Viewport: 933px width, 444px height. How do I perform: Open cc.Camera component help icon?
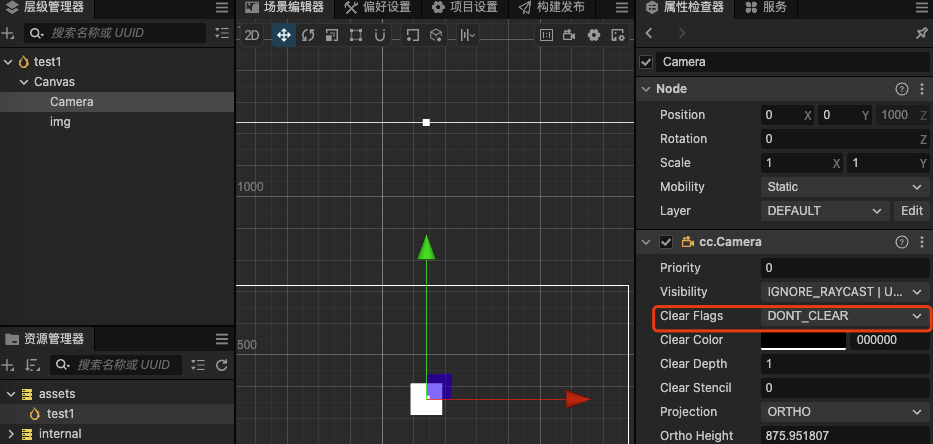click(902, 242)
